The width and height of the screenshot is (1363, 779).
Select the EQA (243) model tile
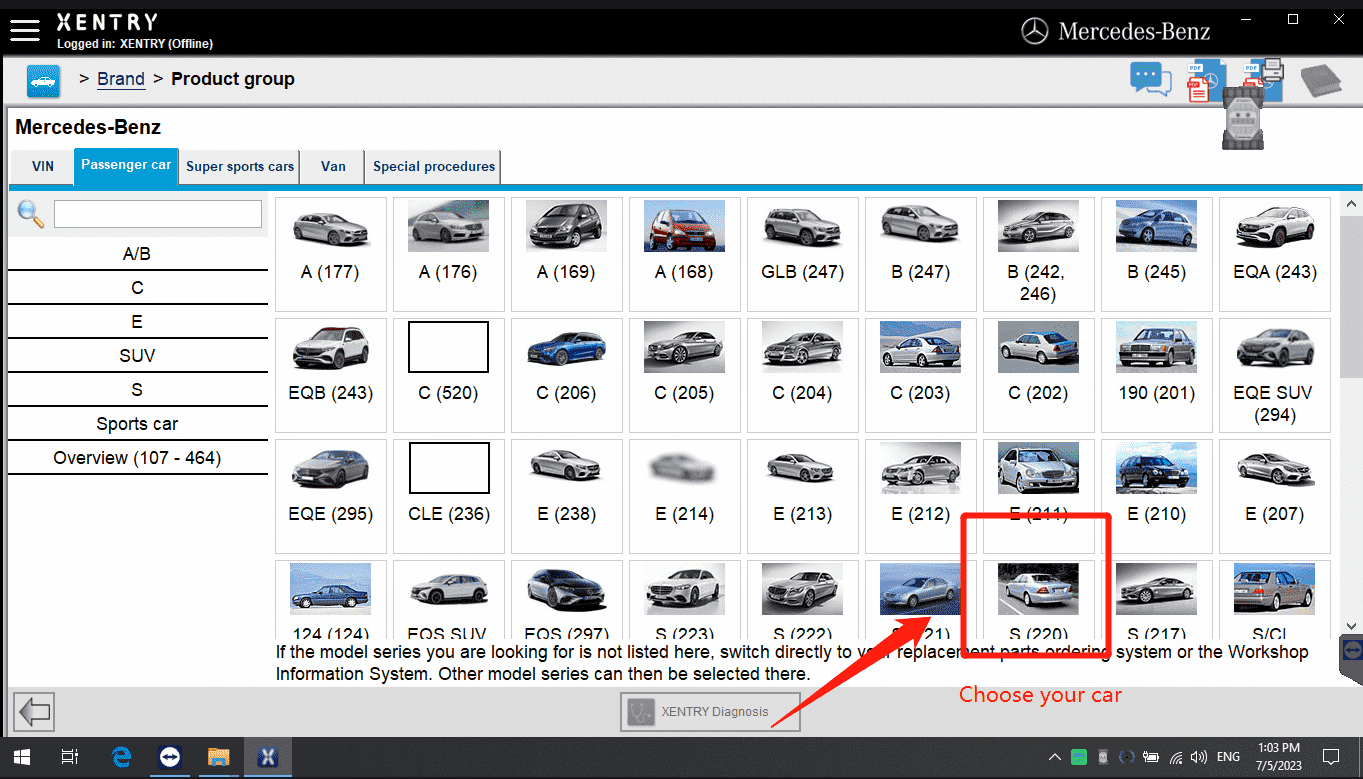click(x=1274, y=254)
